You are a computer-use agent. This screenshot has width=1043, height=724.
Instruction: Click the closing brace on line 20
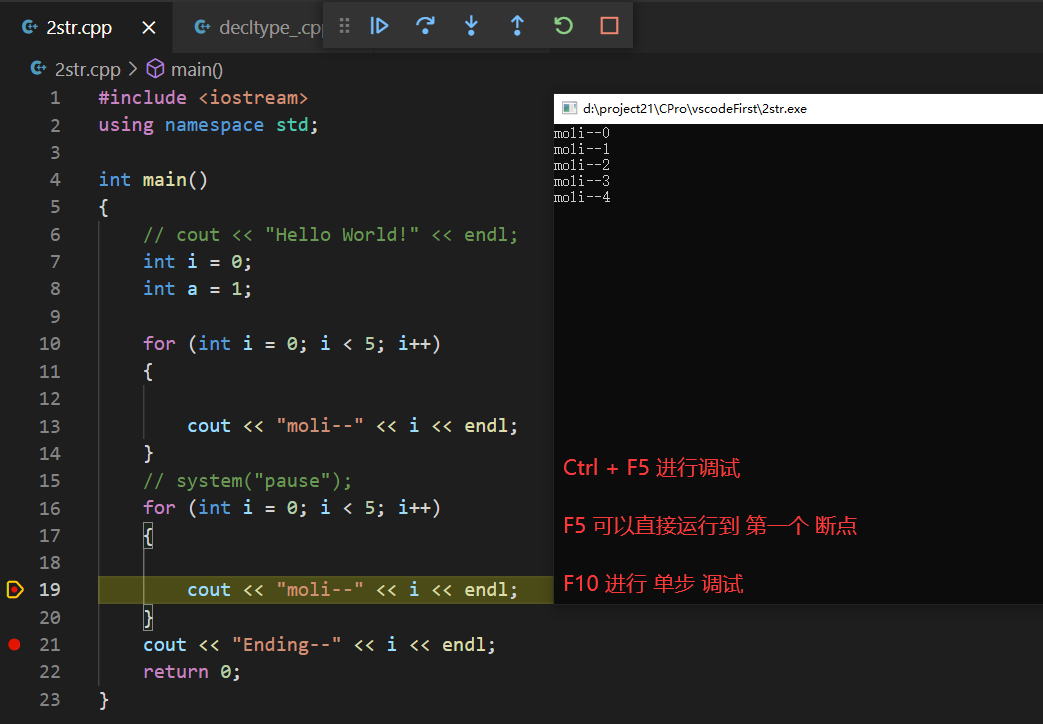[148, 618]
